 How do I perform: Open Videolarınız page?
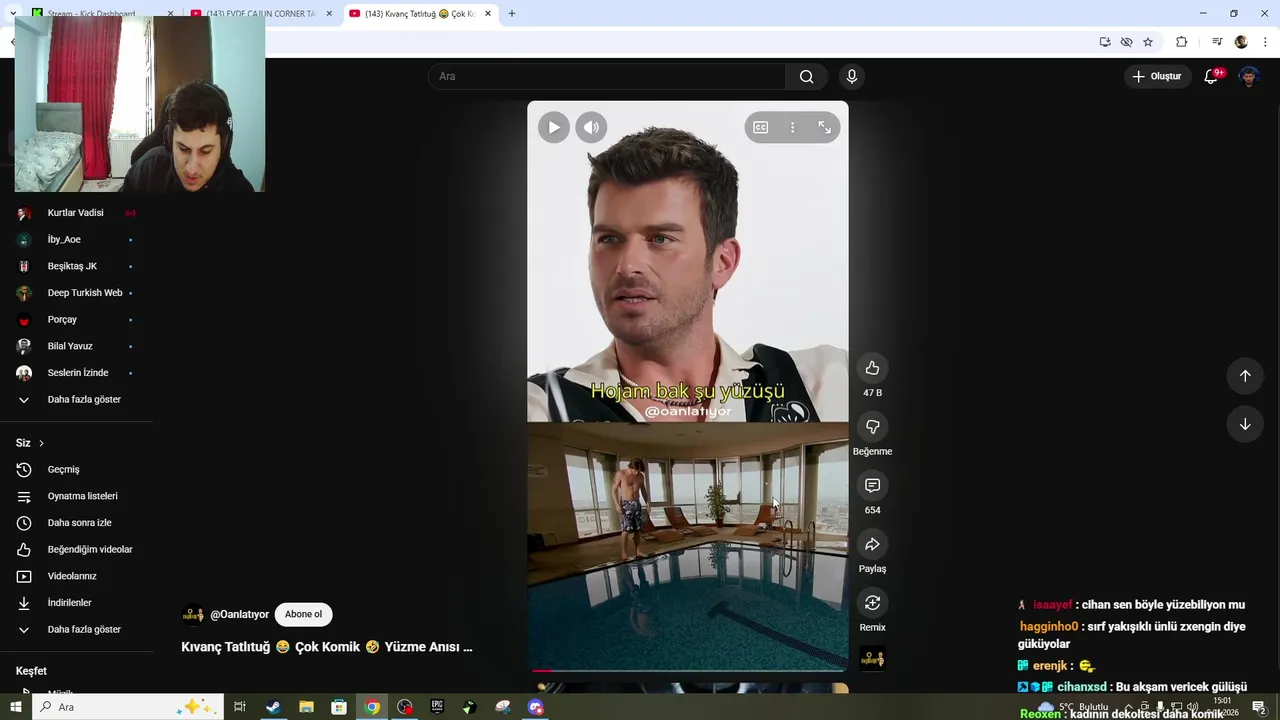[x=76, y=576]
